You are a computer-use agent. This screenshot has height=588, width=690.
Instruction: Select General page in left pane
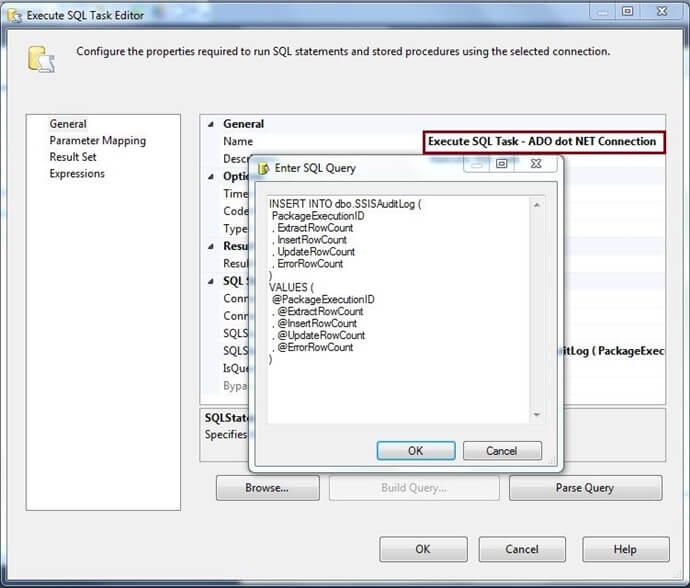pyautogui.click(x=68, y=124)
